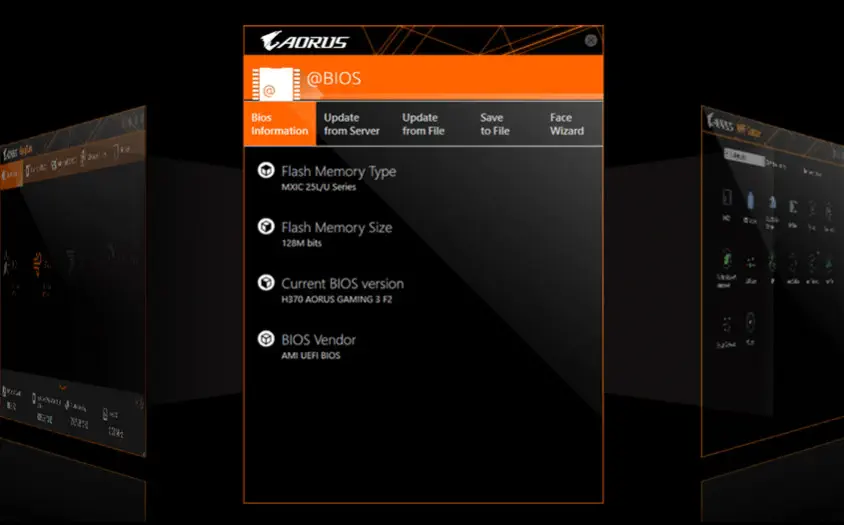This screenshot has width=844, height=525.
Task: Switch to Update from Server tab
Action: point(351,124)
